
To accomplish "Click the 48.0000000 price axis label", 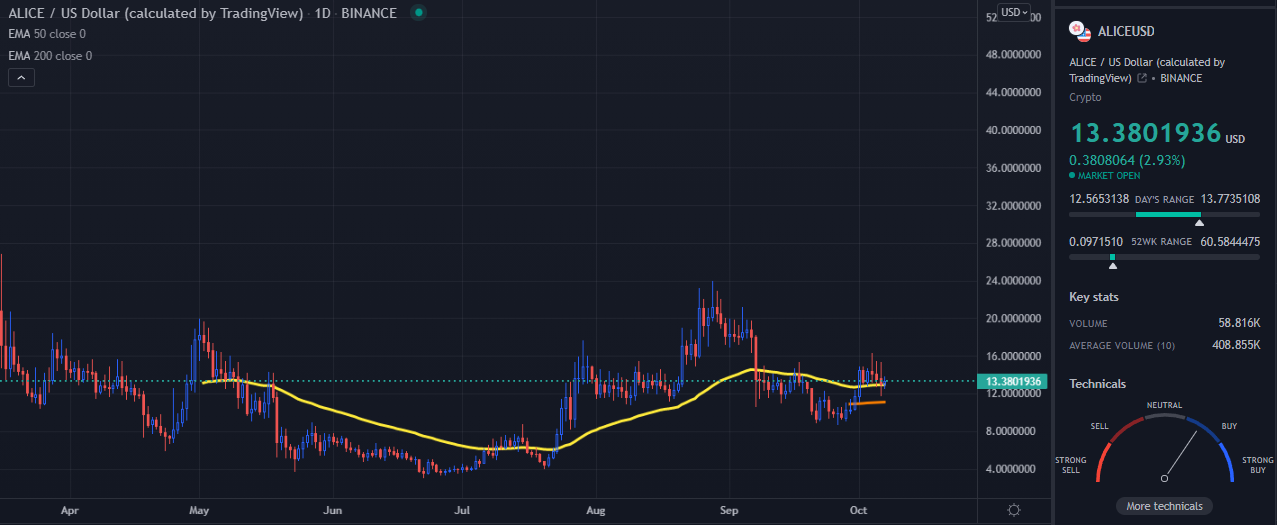I will tap(1015, 55).
